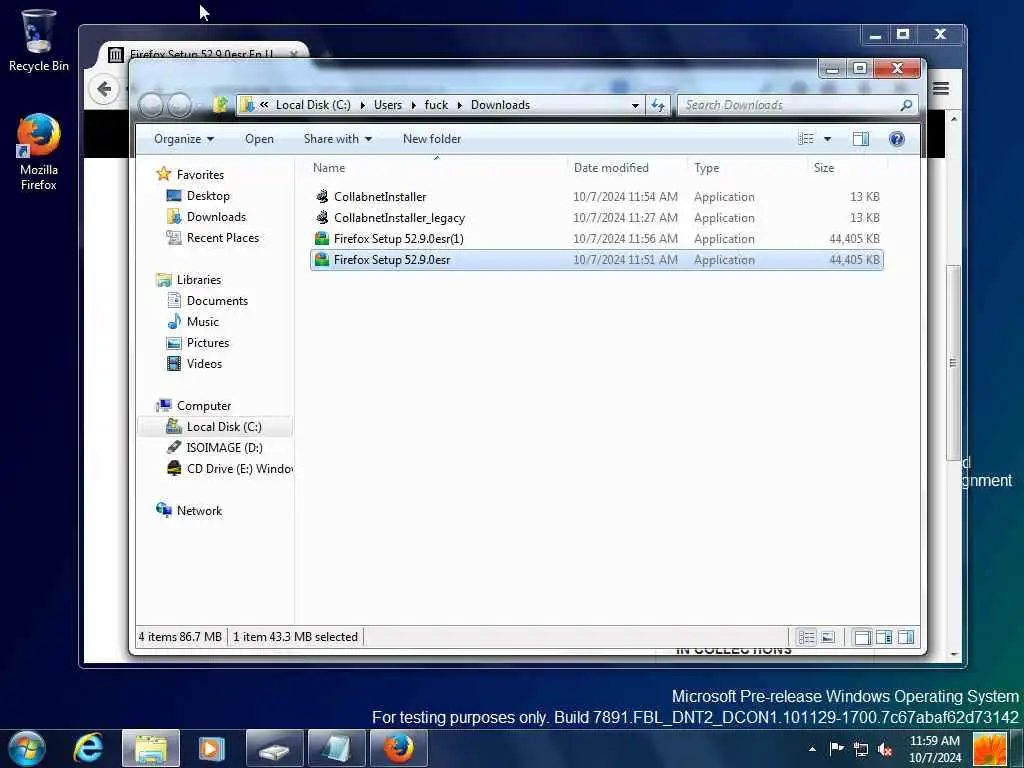Click the search magnifier icon in Explorer

(906, 105)
